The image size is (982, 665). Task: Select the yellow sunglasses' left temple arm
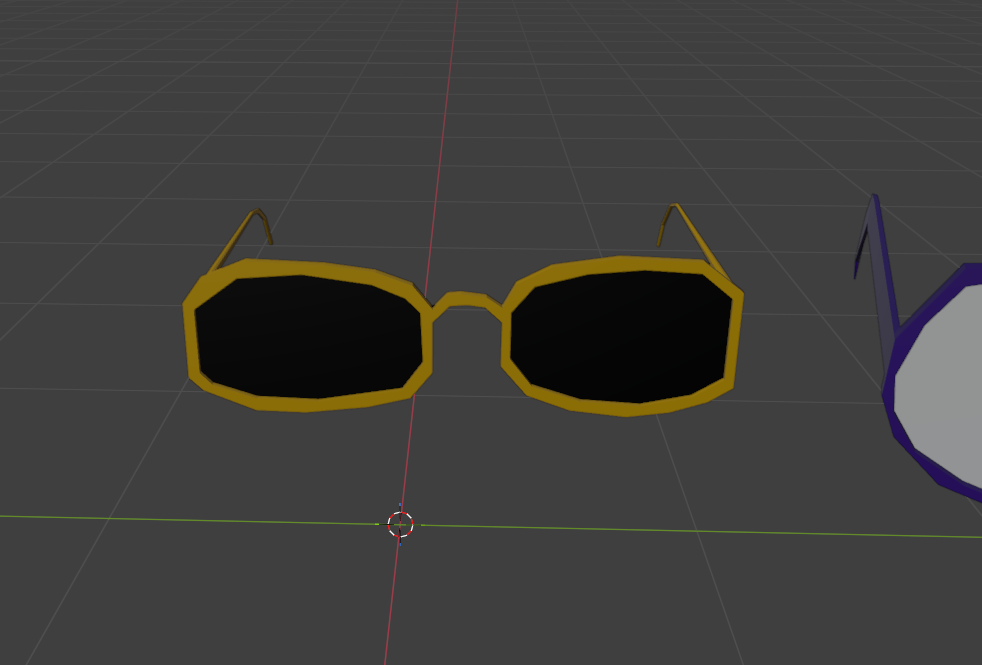click(x=240, y=240)
